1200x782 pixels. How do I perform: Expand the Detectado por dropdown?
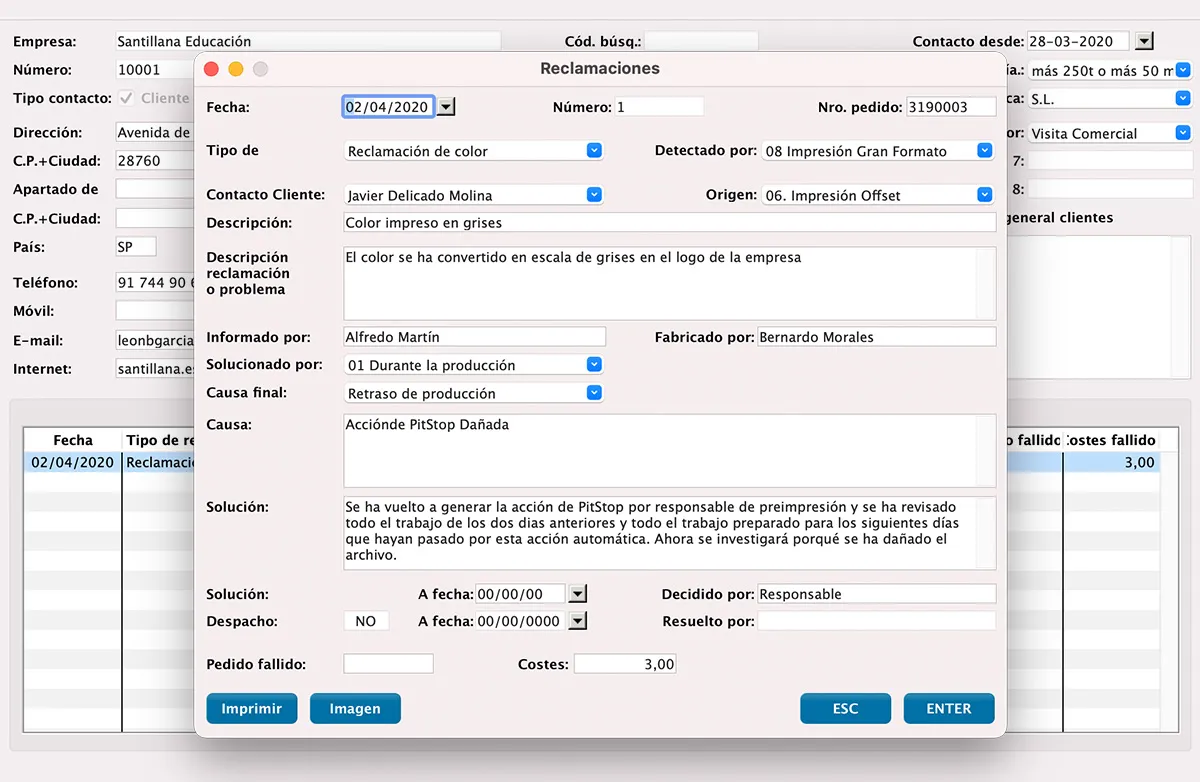(984, 151)
